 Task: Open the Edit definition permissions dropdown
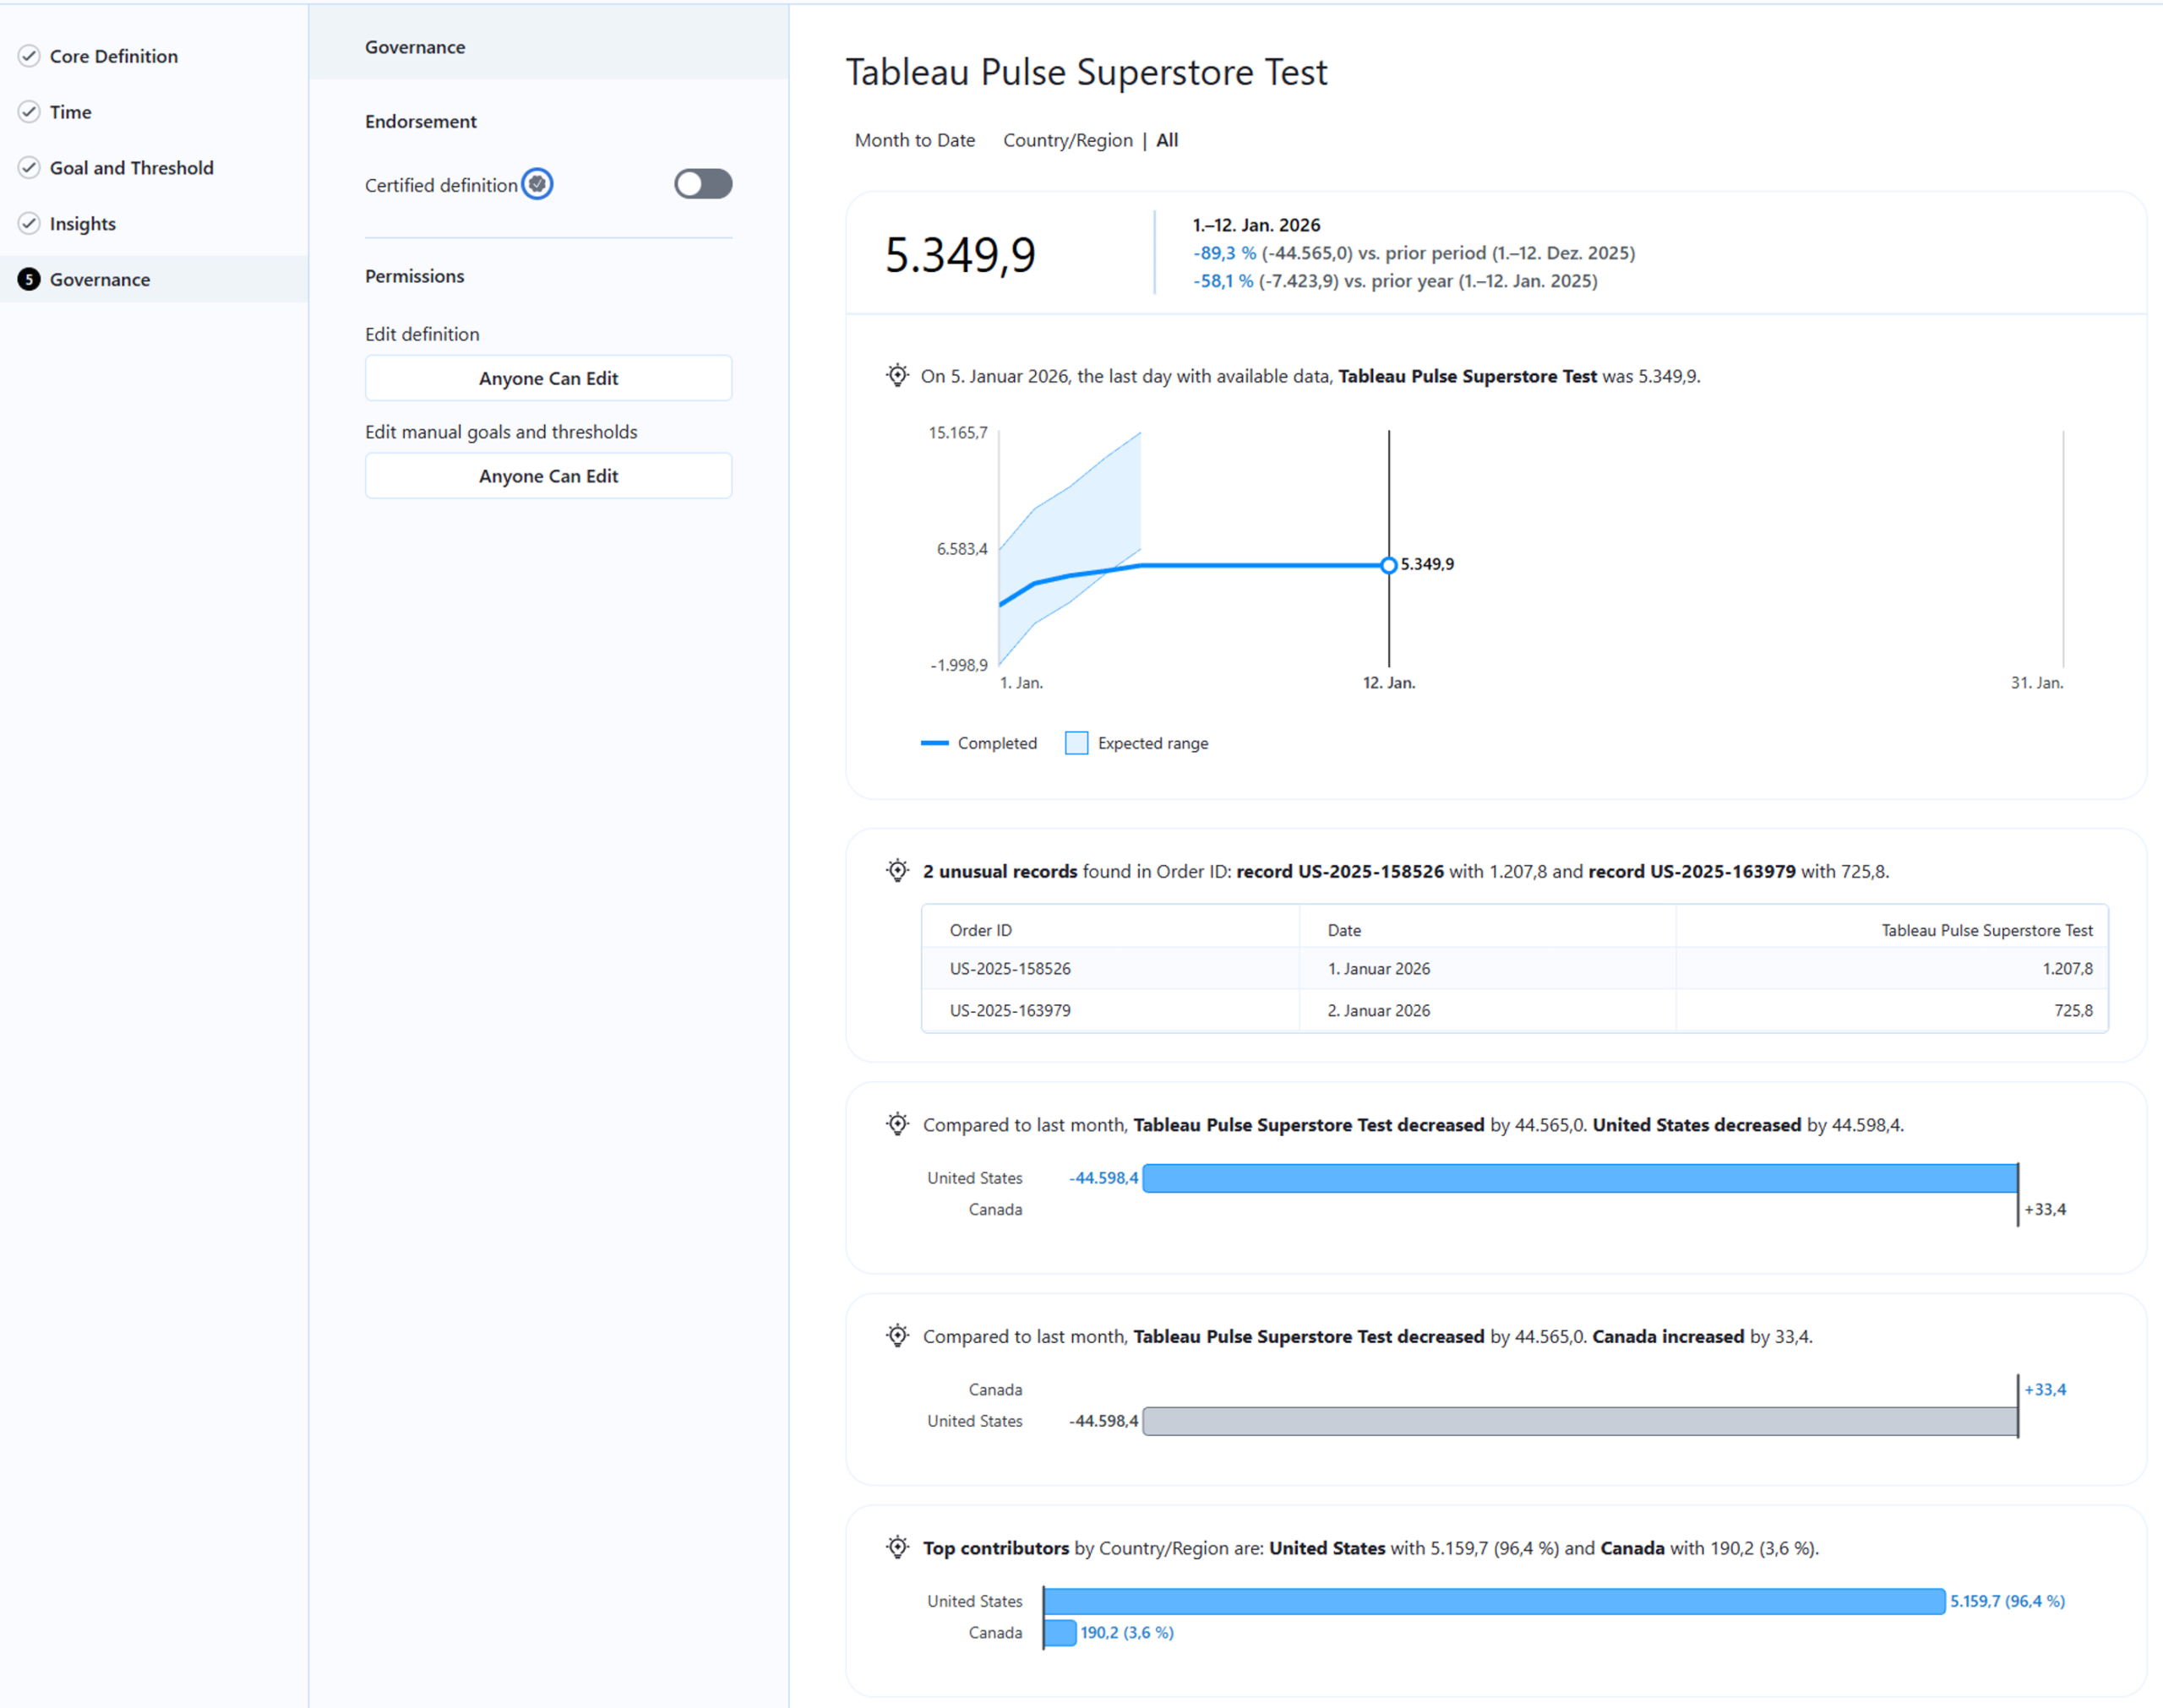[548, 378]
